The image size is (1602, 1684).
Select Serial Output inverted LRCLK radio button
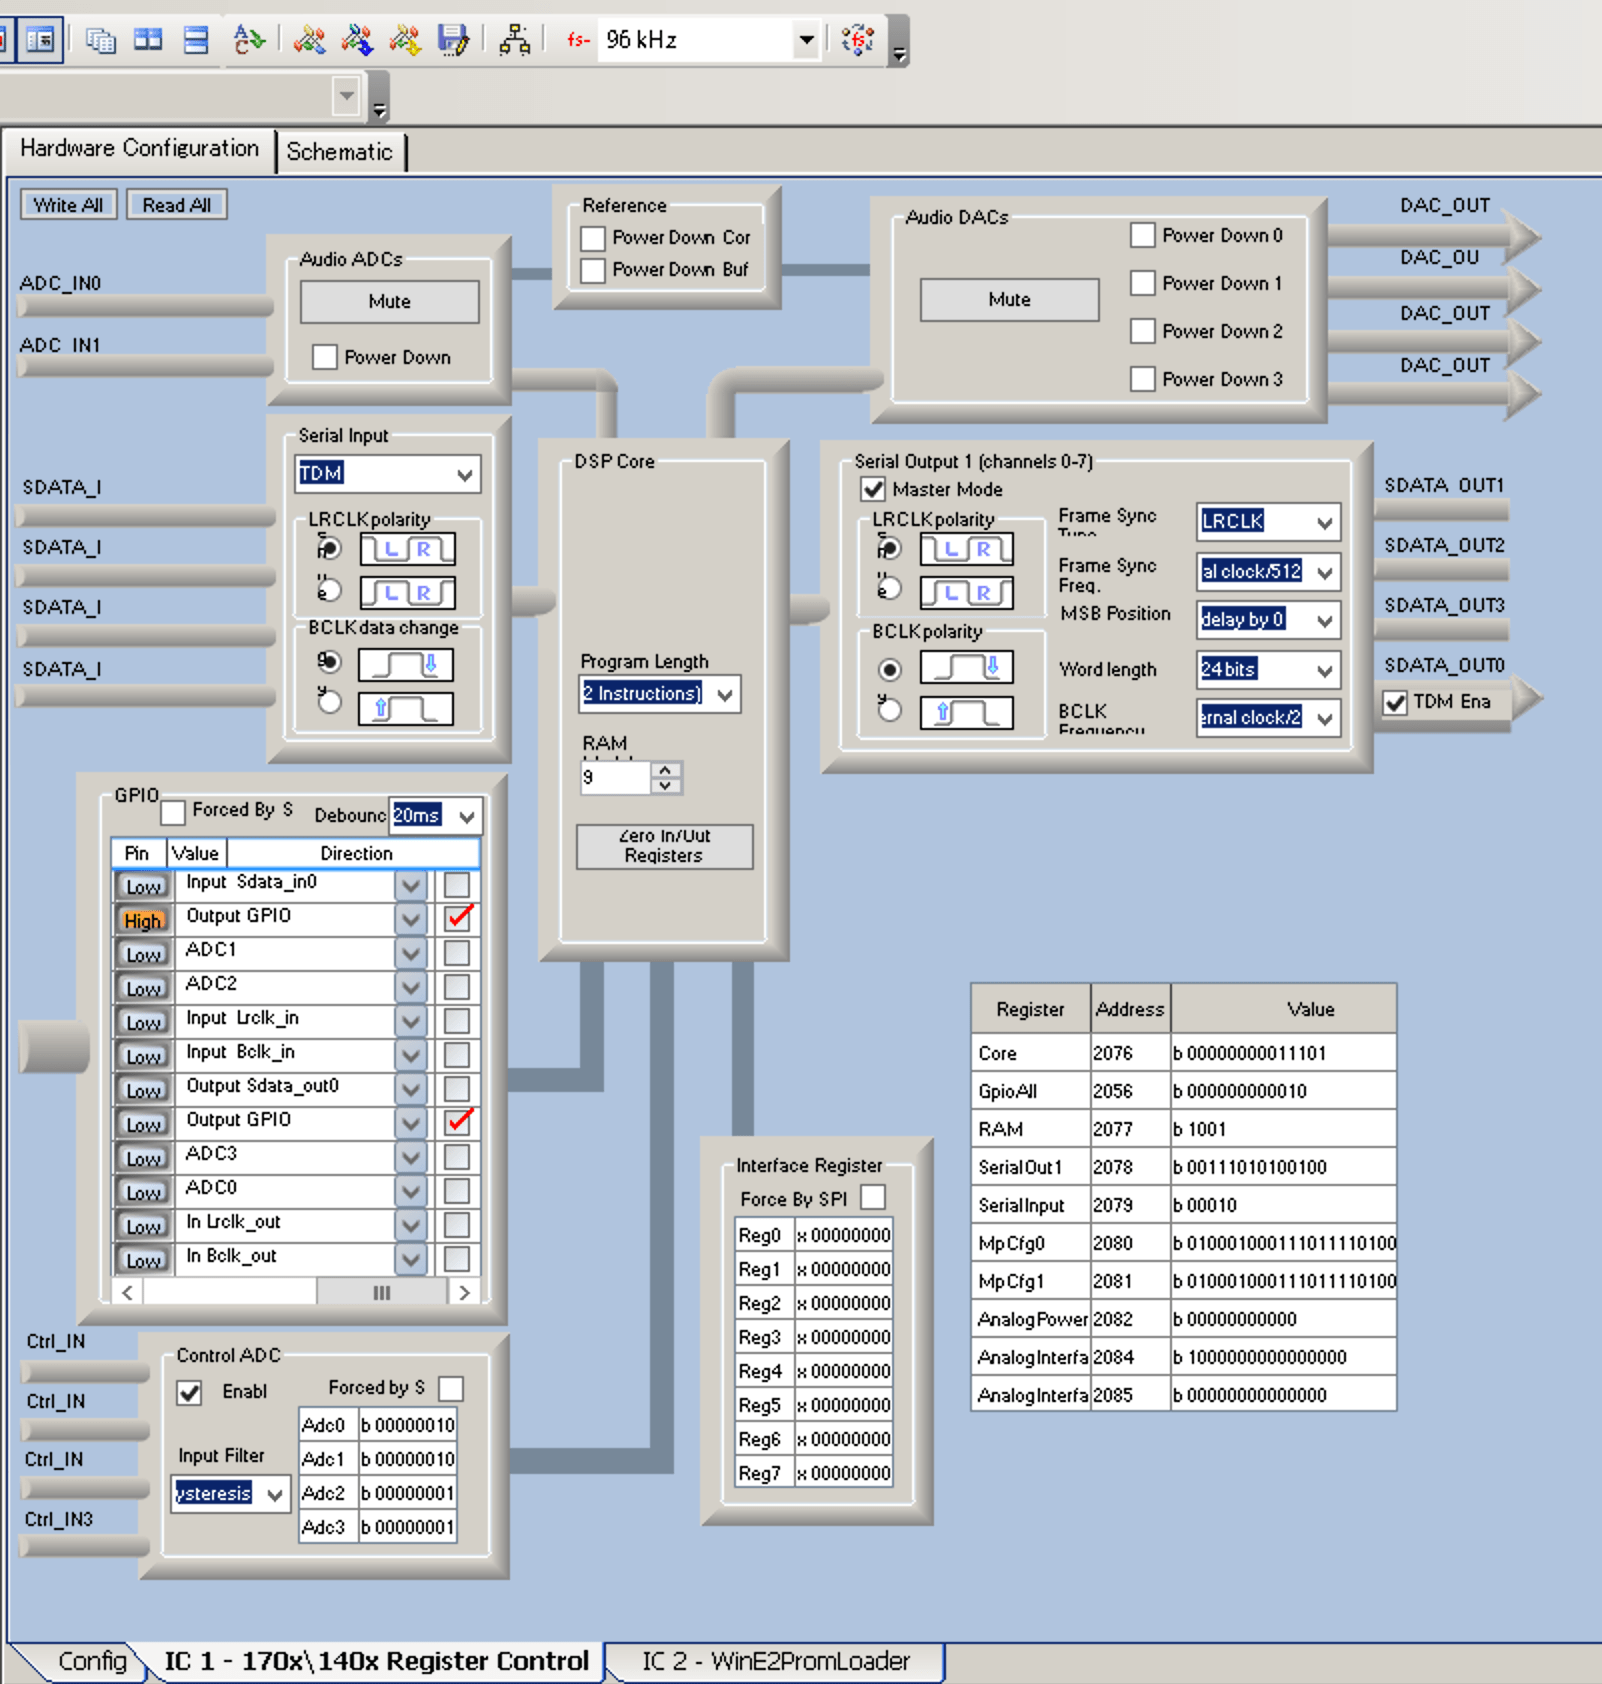[x=889, y=588]
